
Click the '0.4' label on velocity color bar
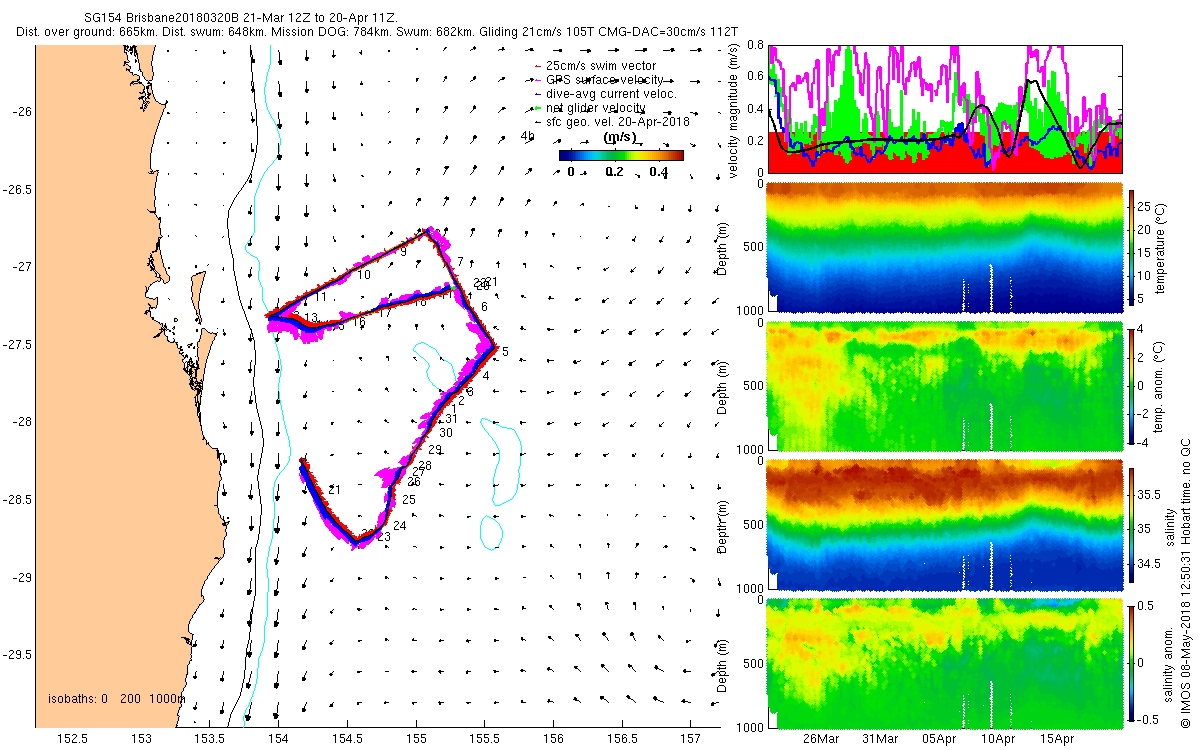coord(661,172)
